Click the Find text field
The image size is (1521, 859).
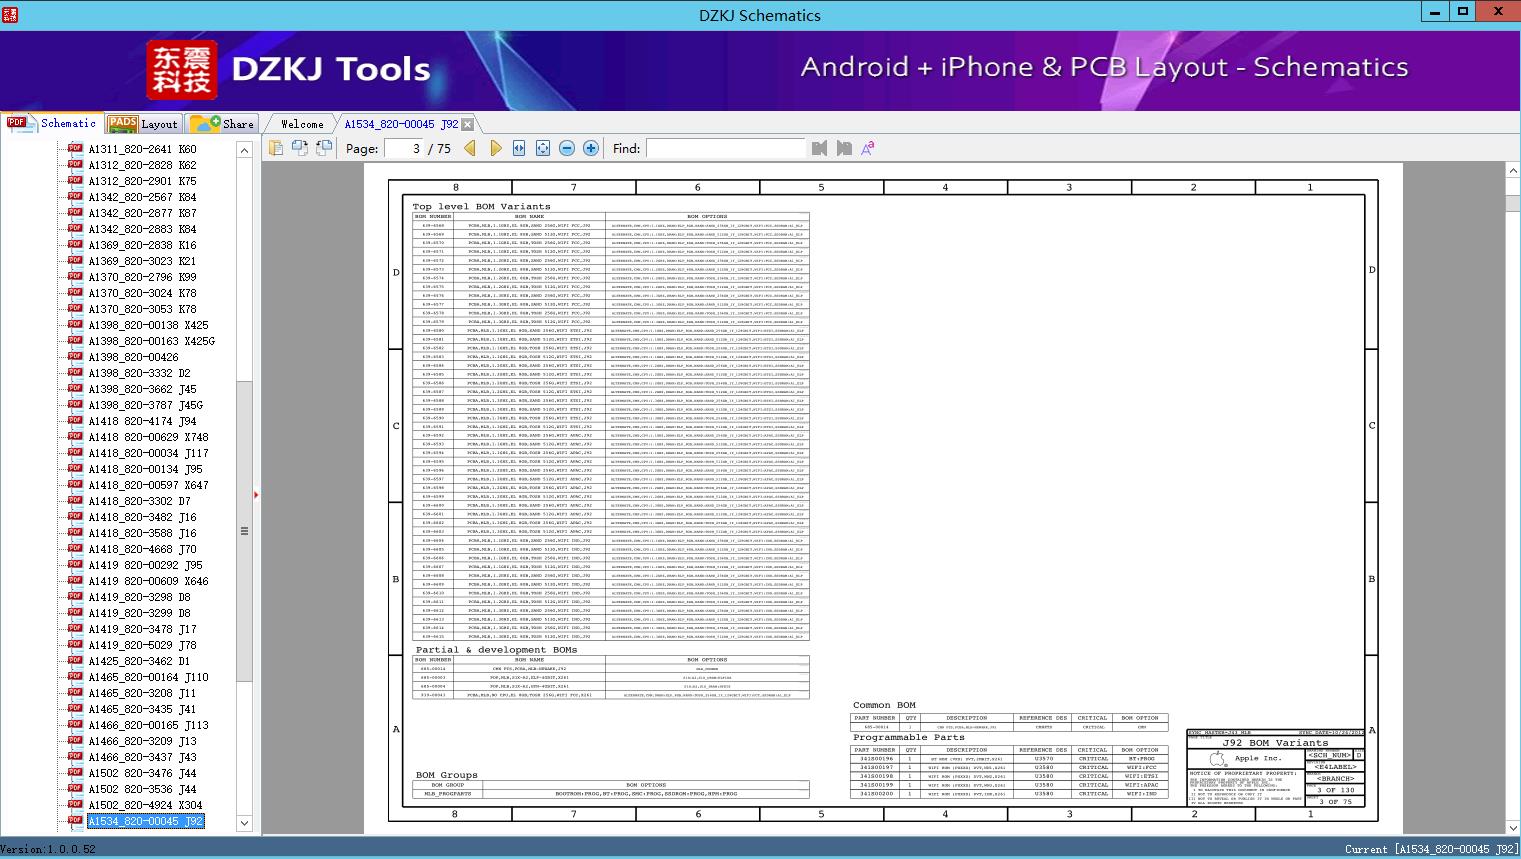point(725,148)
